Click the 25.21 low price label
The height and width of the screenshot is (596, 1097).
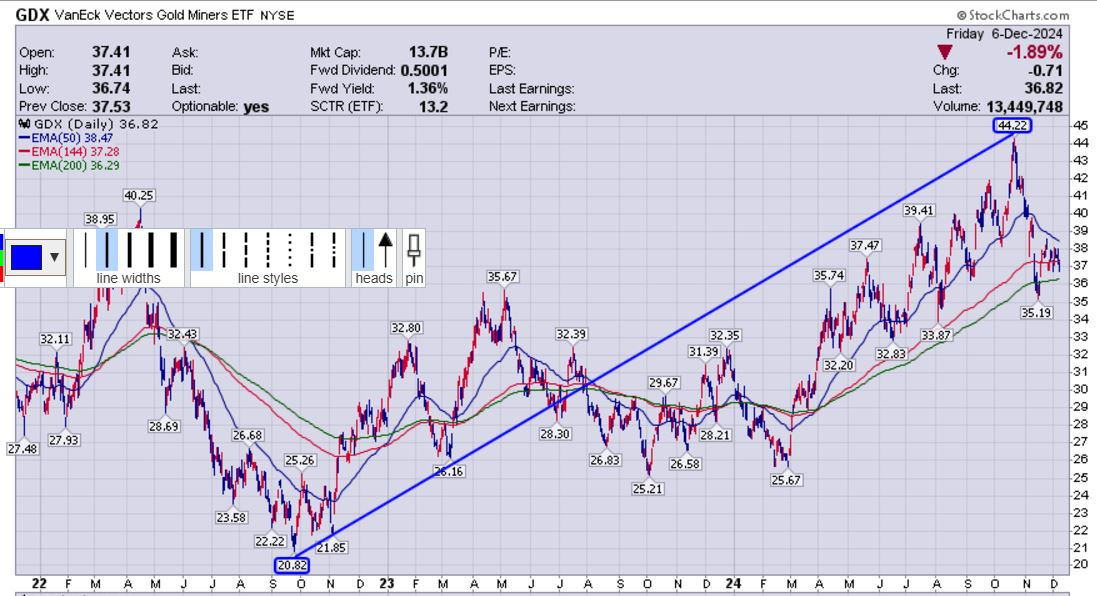tap(647, 489)
